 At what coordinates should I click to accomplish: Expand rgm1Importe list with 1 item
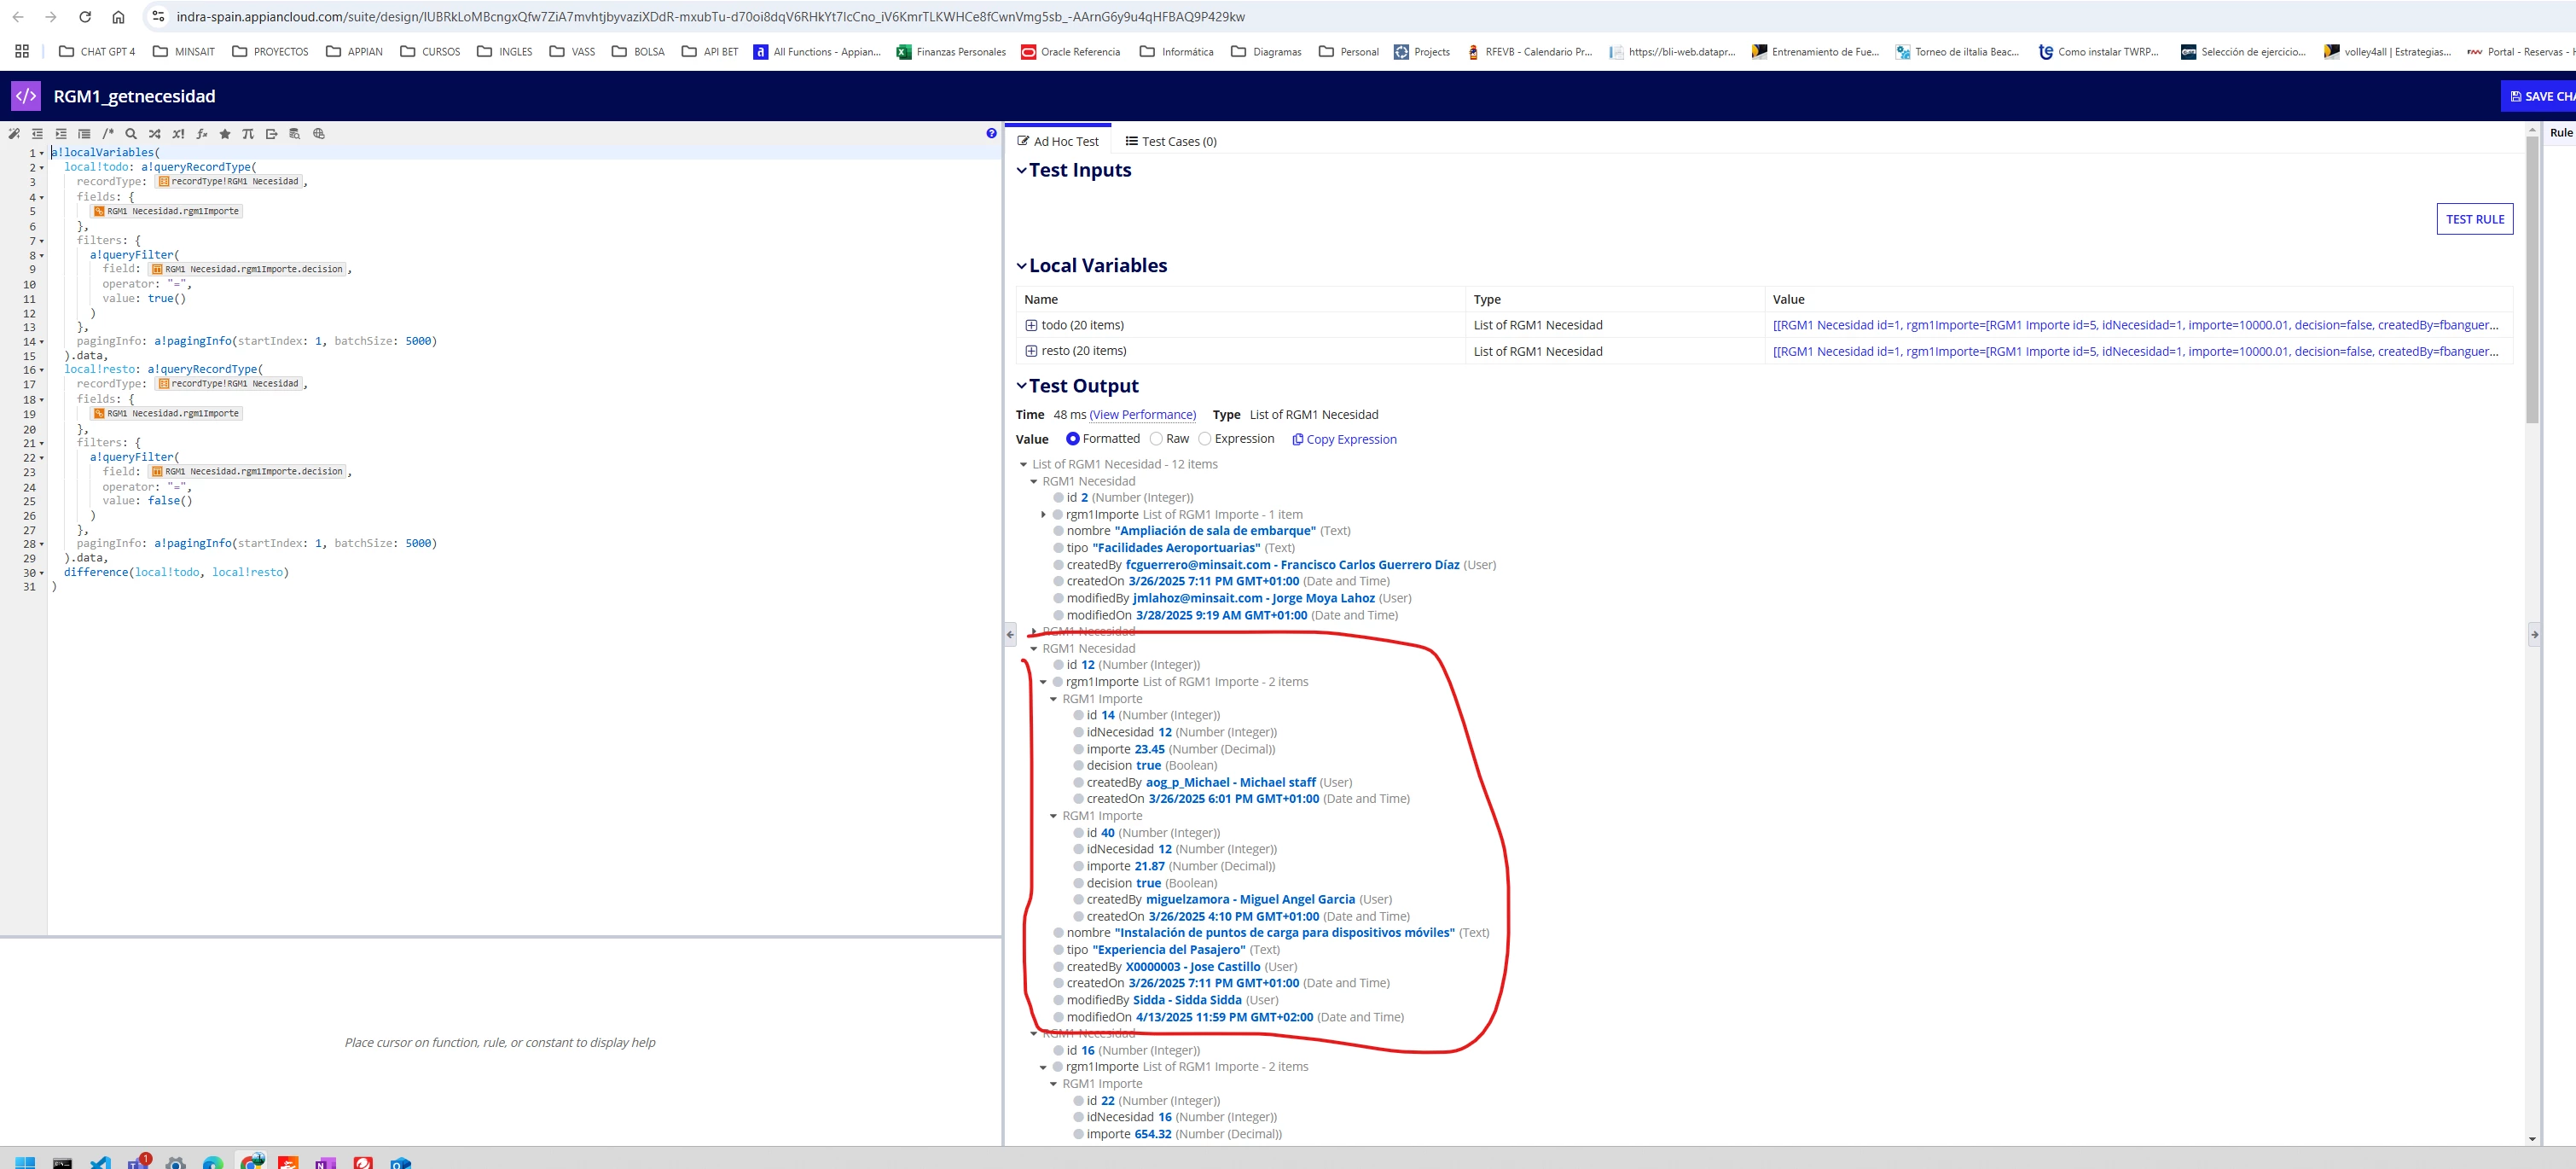coord(1044,515)
